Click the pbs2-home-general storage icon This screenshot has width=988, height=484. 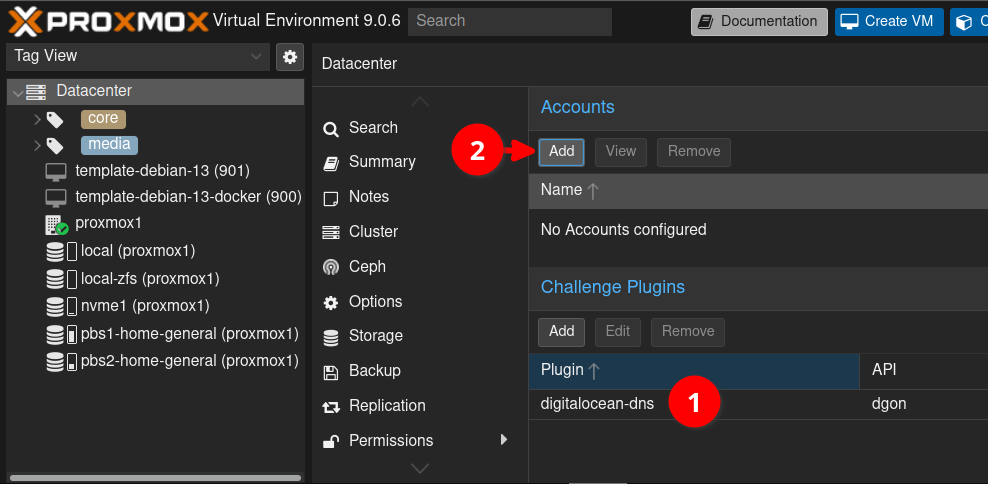pos(62,362)
